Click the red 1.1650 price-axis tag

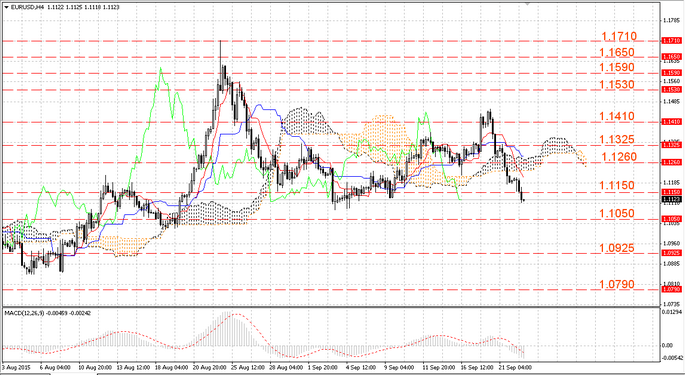click(671, 57)
